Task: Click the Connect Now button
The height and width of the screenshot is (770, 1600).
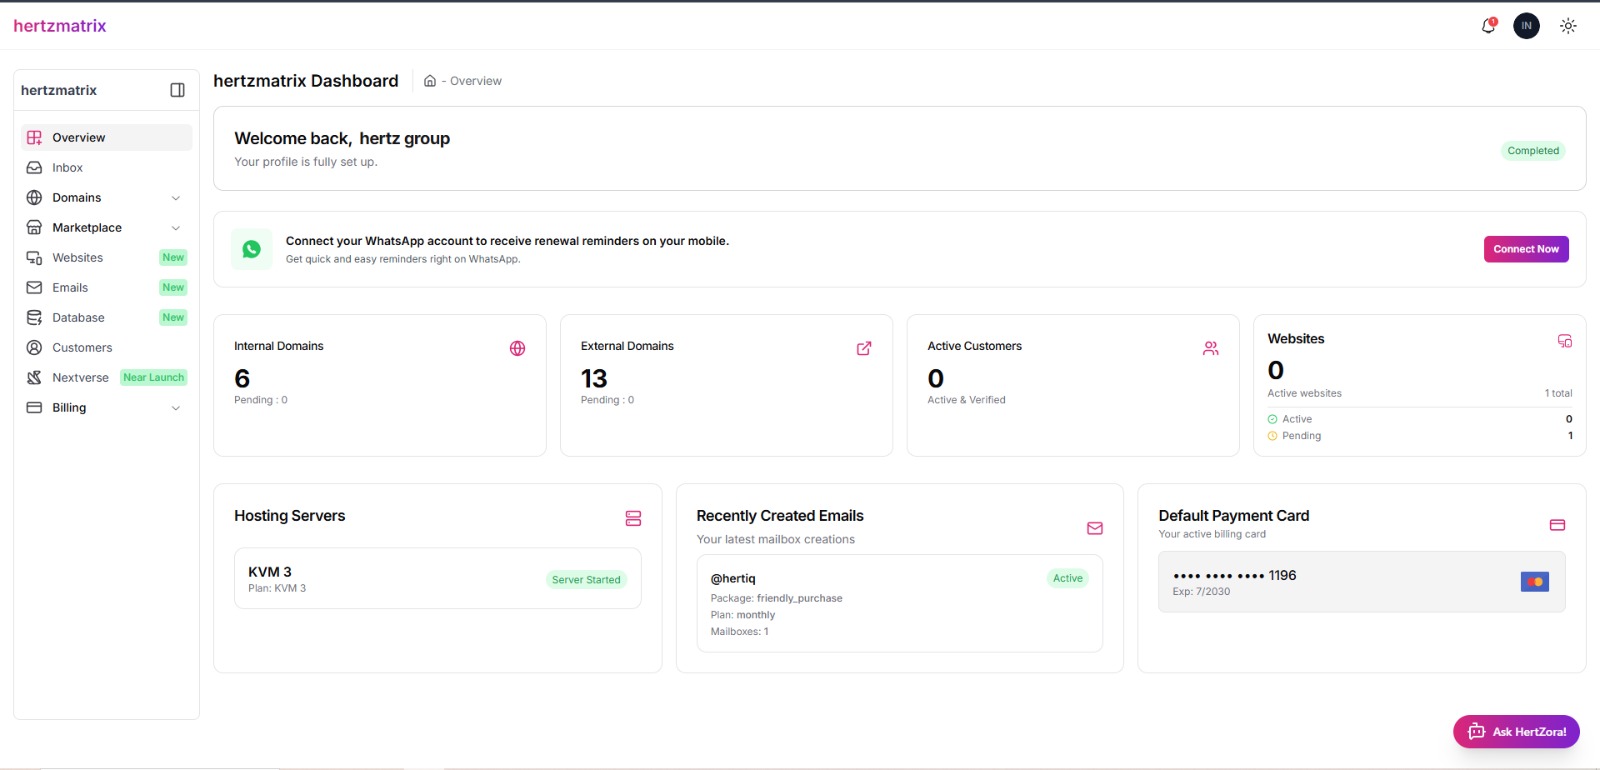Action: coord(1526,249)
